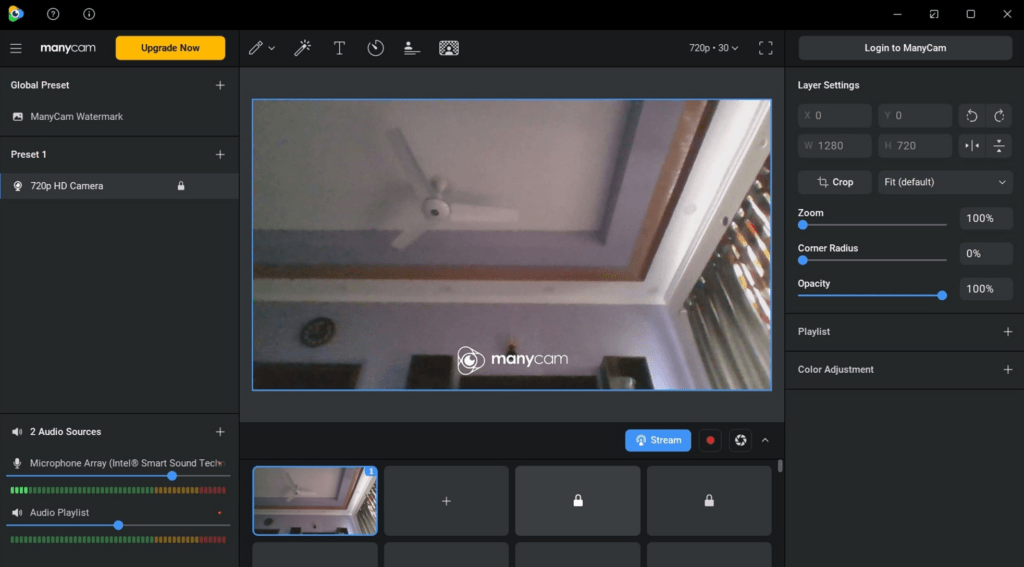Open the Fit (default) dropdown
The image size is (1024, 567).
point(945,182)
